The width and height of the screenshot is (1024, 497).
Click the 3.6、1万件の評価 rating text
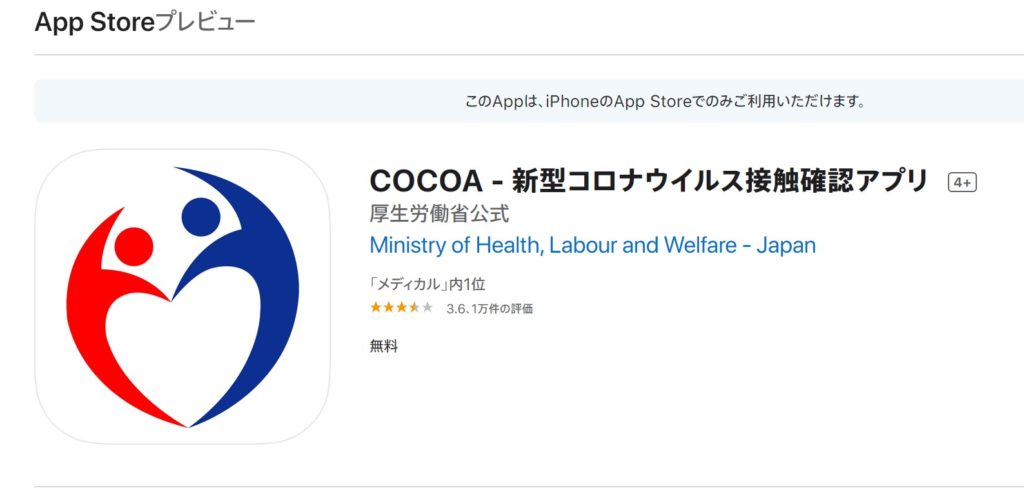[x=489, y=309]
